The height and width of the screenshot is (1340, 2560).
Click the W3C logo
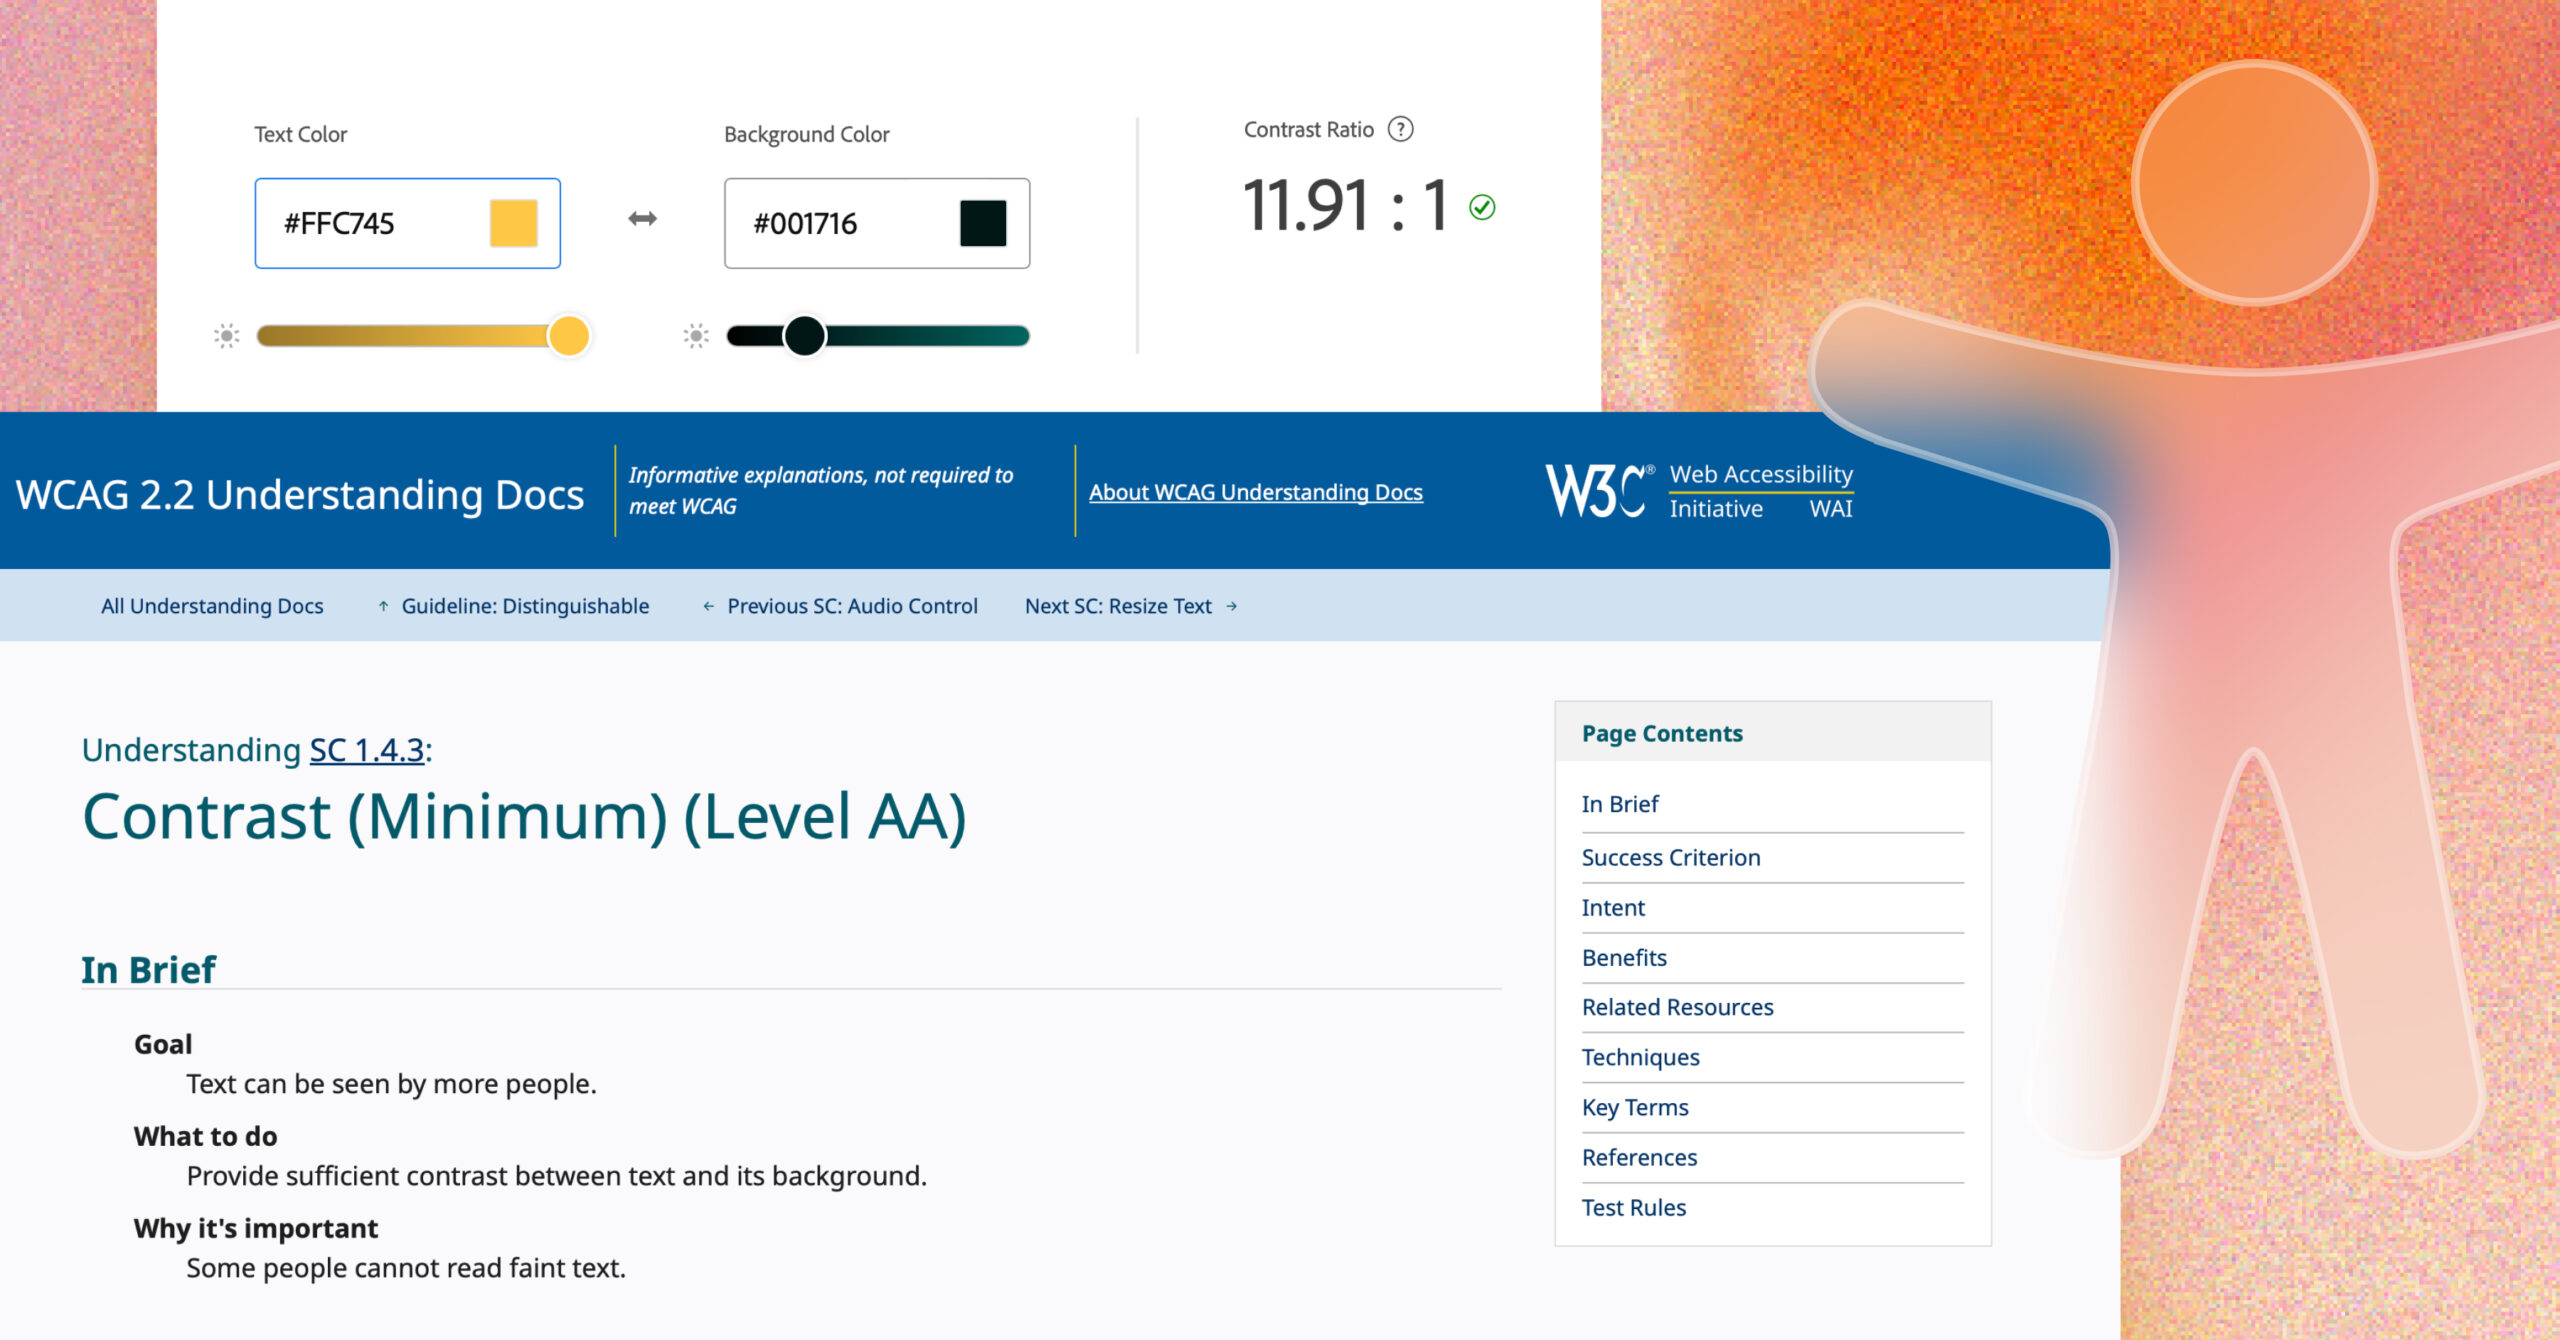coord(1599,490)
